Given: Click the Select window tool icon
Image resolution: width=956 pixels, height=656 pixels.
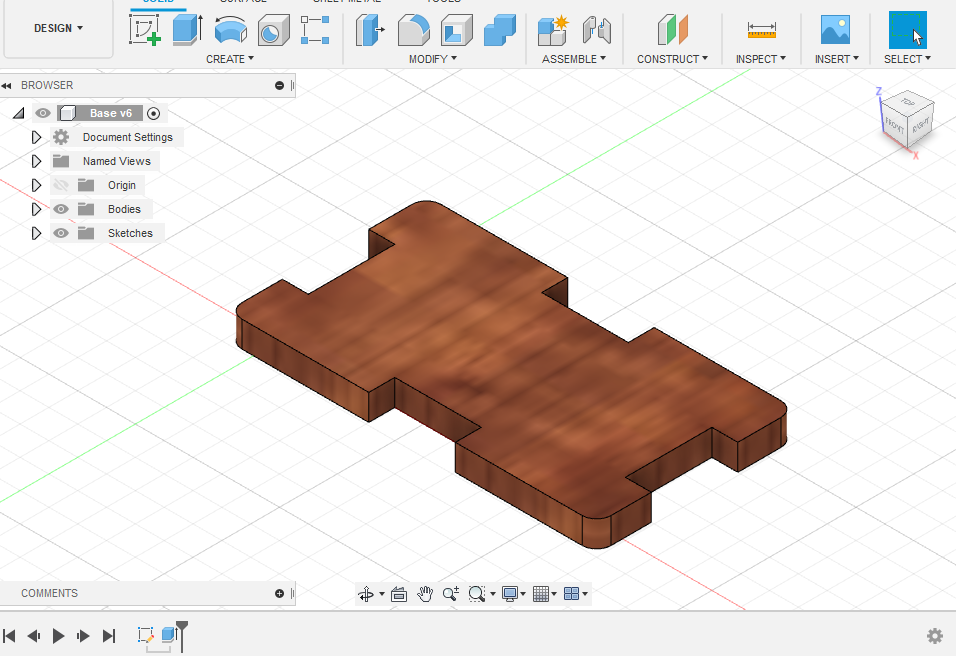Looking at the screenshot, I should tap(907, 30).
